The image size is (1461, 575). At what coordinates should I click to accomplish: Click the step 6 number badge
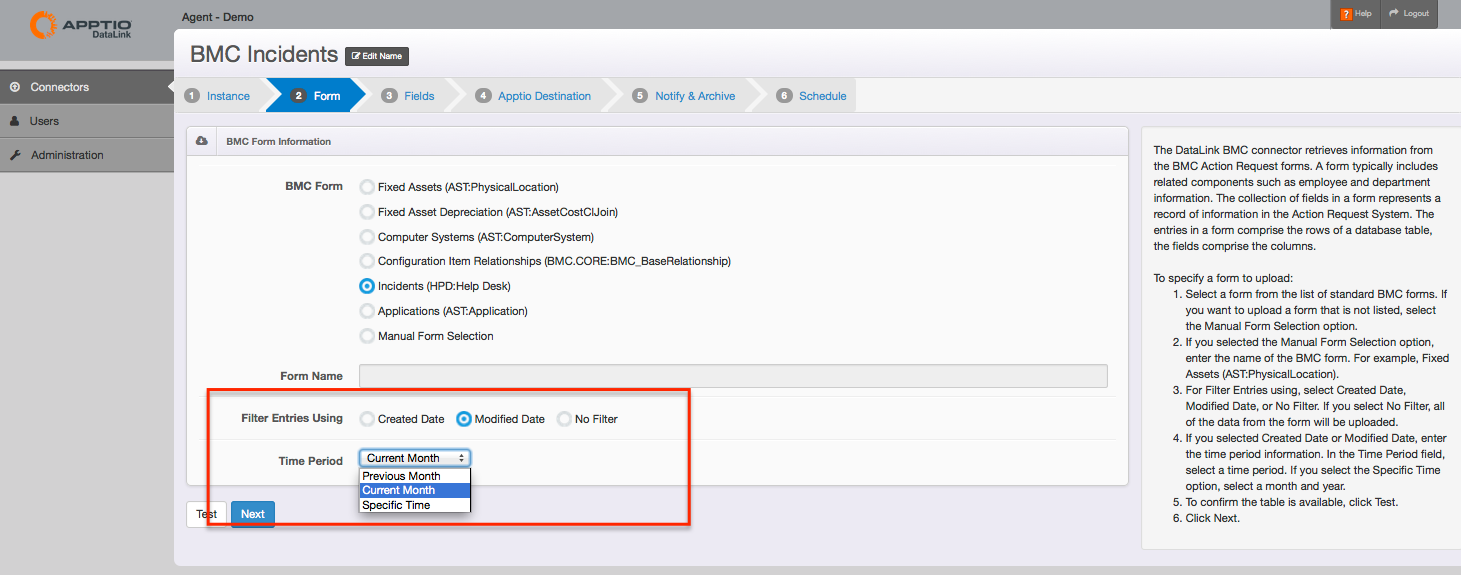pyautogui.click(x=784, y=96)
